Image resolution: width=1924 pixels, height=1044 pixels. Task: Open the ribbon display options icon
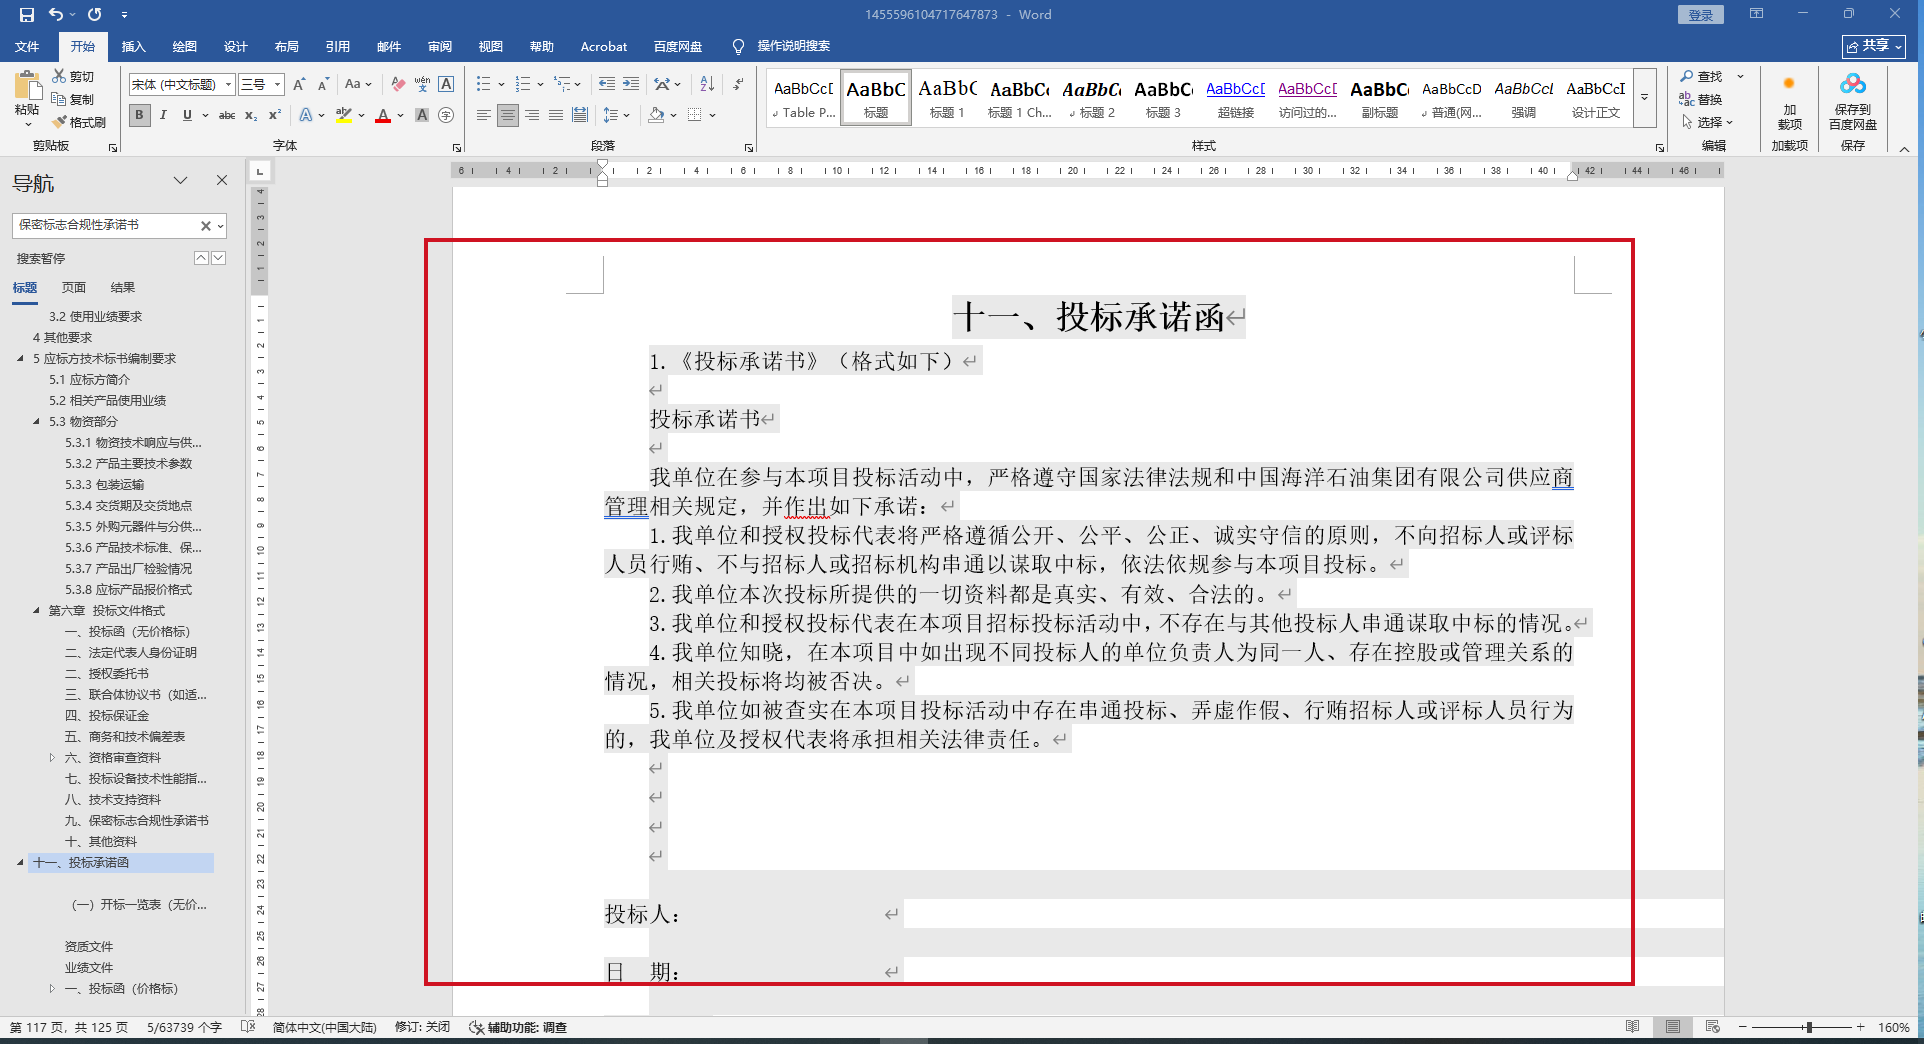point(1756,14)
